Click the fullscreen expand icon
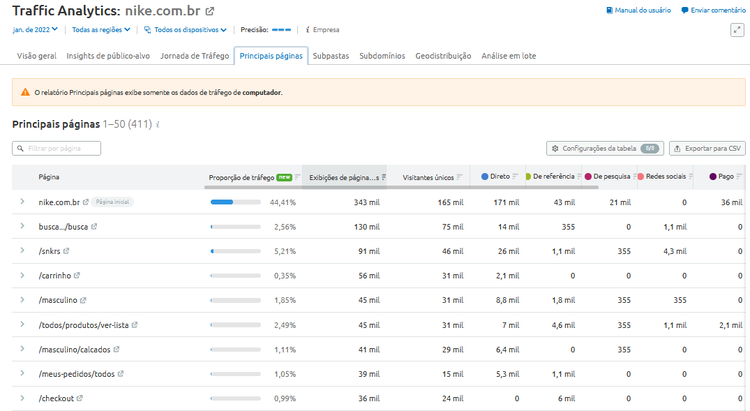750x411 pixels. coord(737,30)
